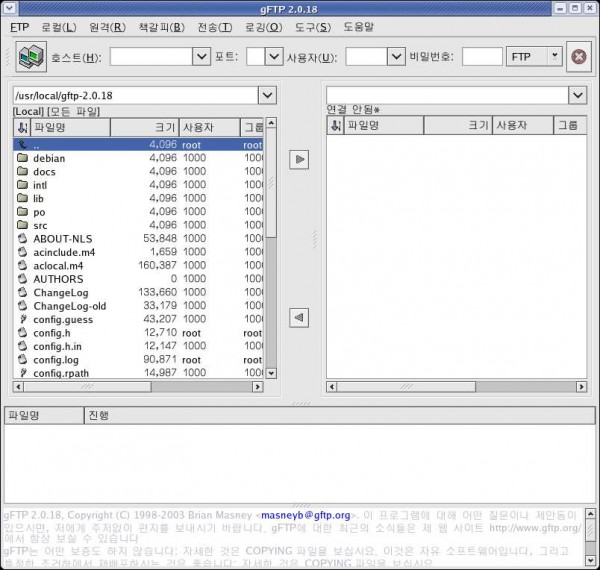Screen dimensions: 600x570
Task: Select the src folder icon
Action: (x=23, y=225)
